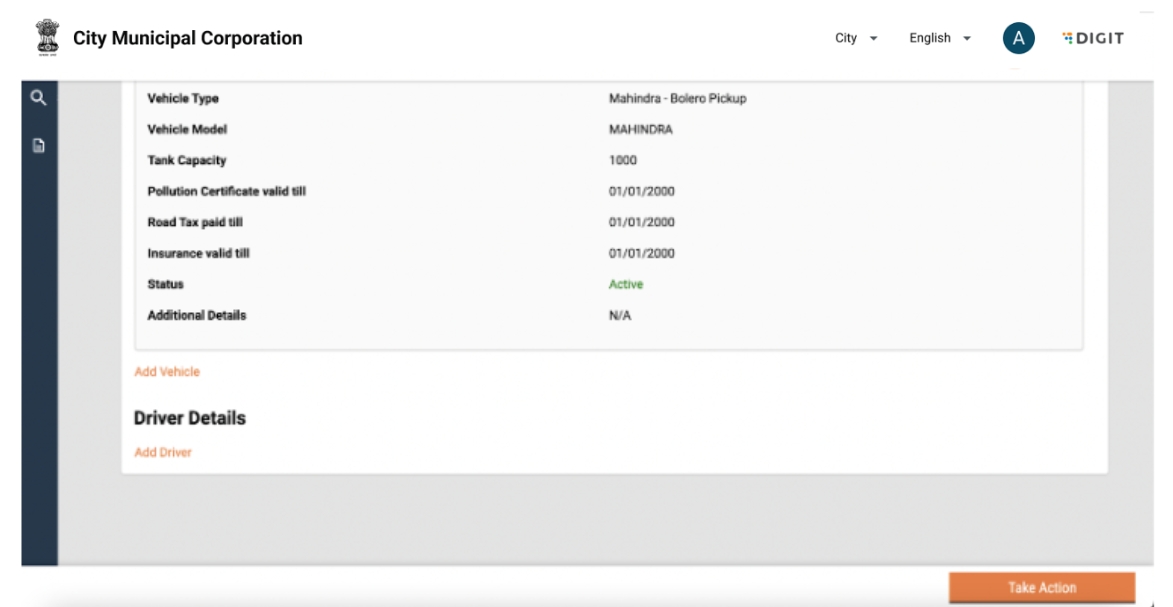Click the Additional Details N/A value
Viewport: 1173px width, 607px height.
620,316
